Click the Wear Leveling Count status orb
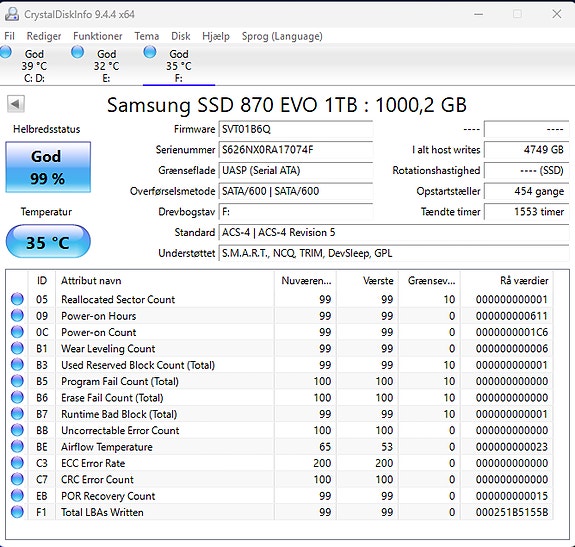 click(17, 348)
